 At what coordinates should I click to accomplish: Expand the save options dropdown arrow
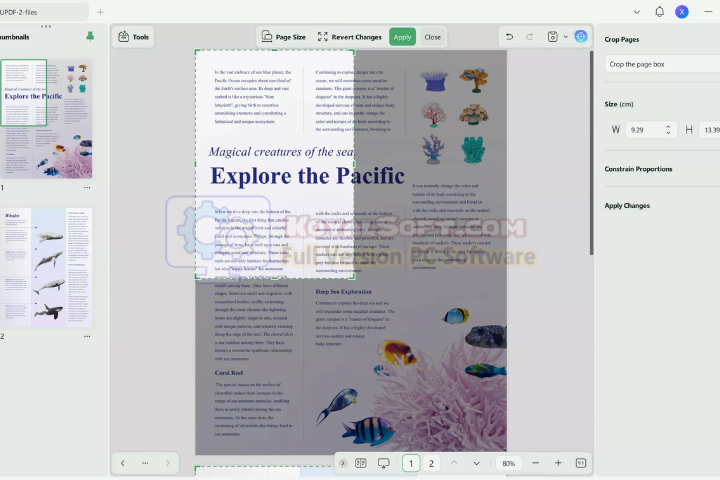(x=566, y=37)
